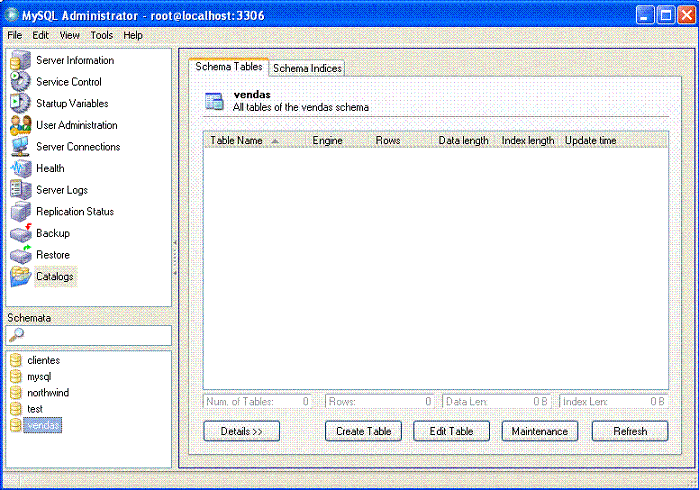Open the Maintenance button
This screenshot has height=490, width=699.
[x=540, y=431]
